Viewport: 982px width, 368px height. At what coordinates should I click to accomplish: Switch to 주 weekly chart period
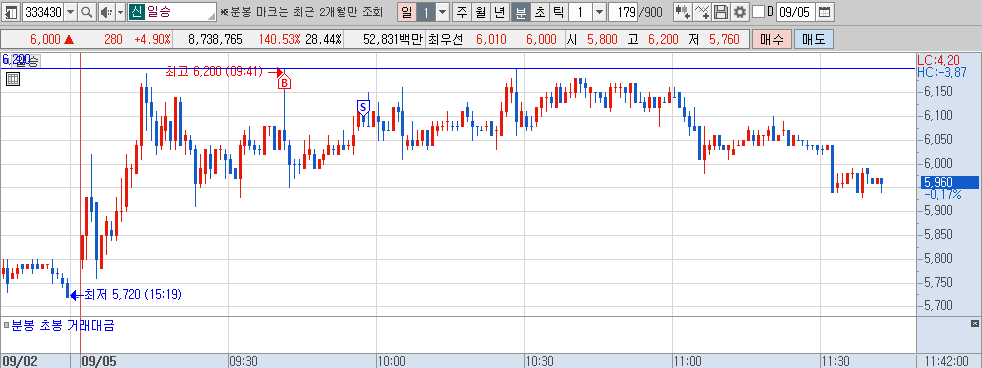pos(462,12)
